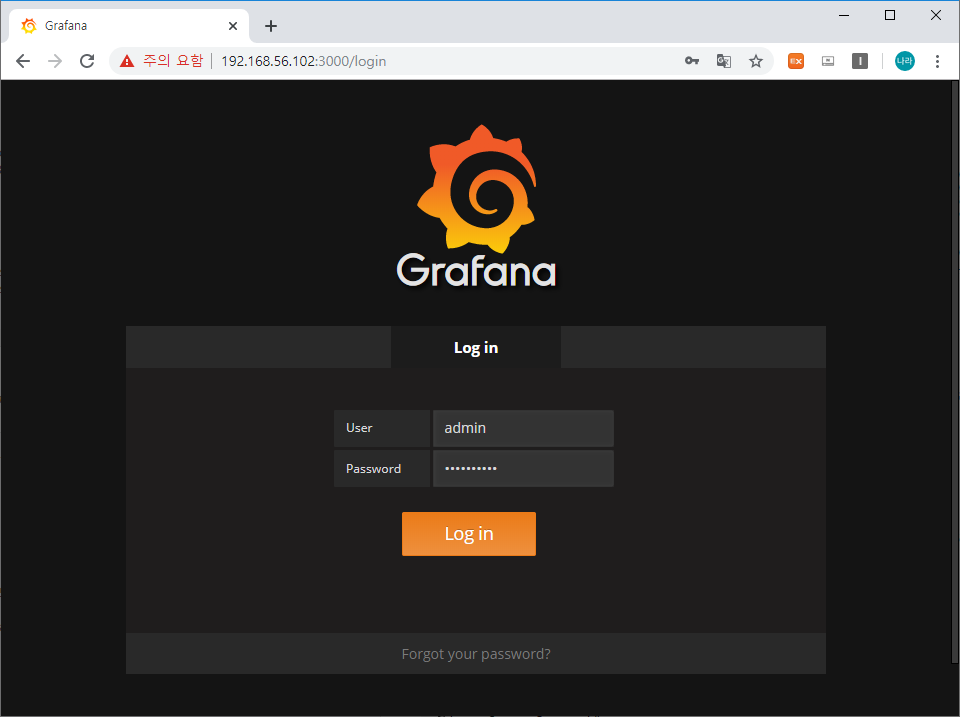The height and width of the screenshot is (717, 960).
Task: Select the Log in tab header
Action: point(476,347)
